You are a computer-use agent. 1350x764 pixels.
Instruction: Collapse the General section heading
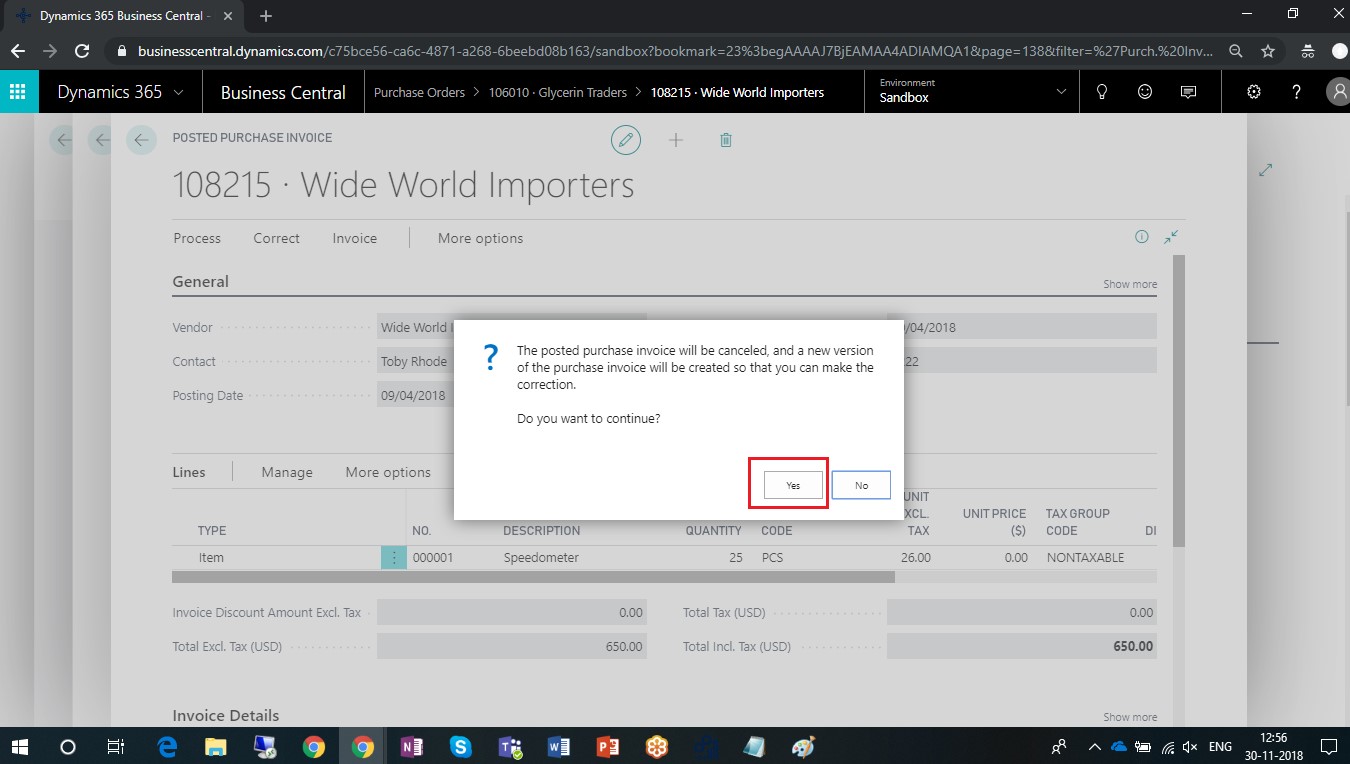(200, 282)
